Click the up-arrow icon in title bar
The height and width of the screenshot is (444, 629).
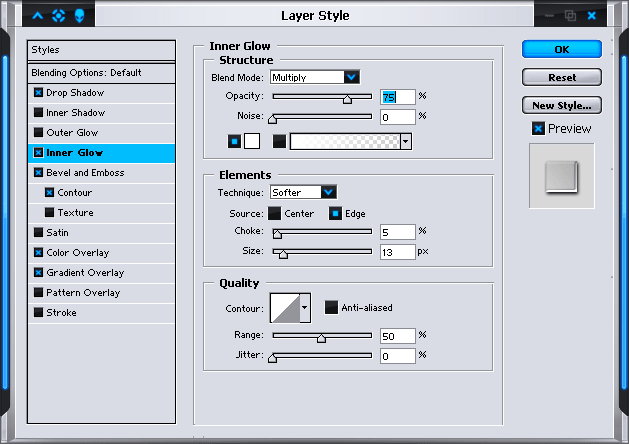click(x=38, y=16)
